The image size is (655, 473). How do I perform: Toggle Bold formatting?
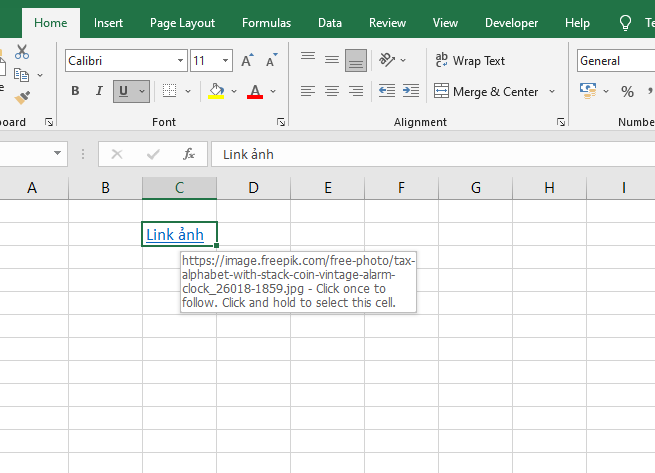point(75,91)
